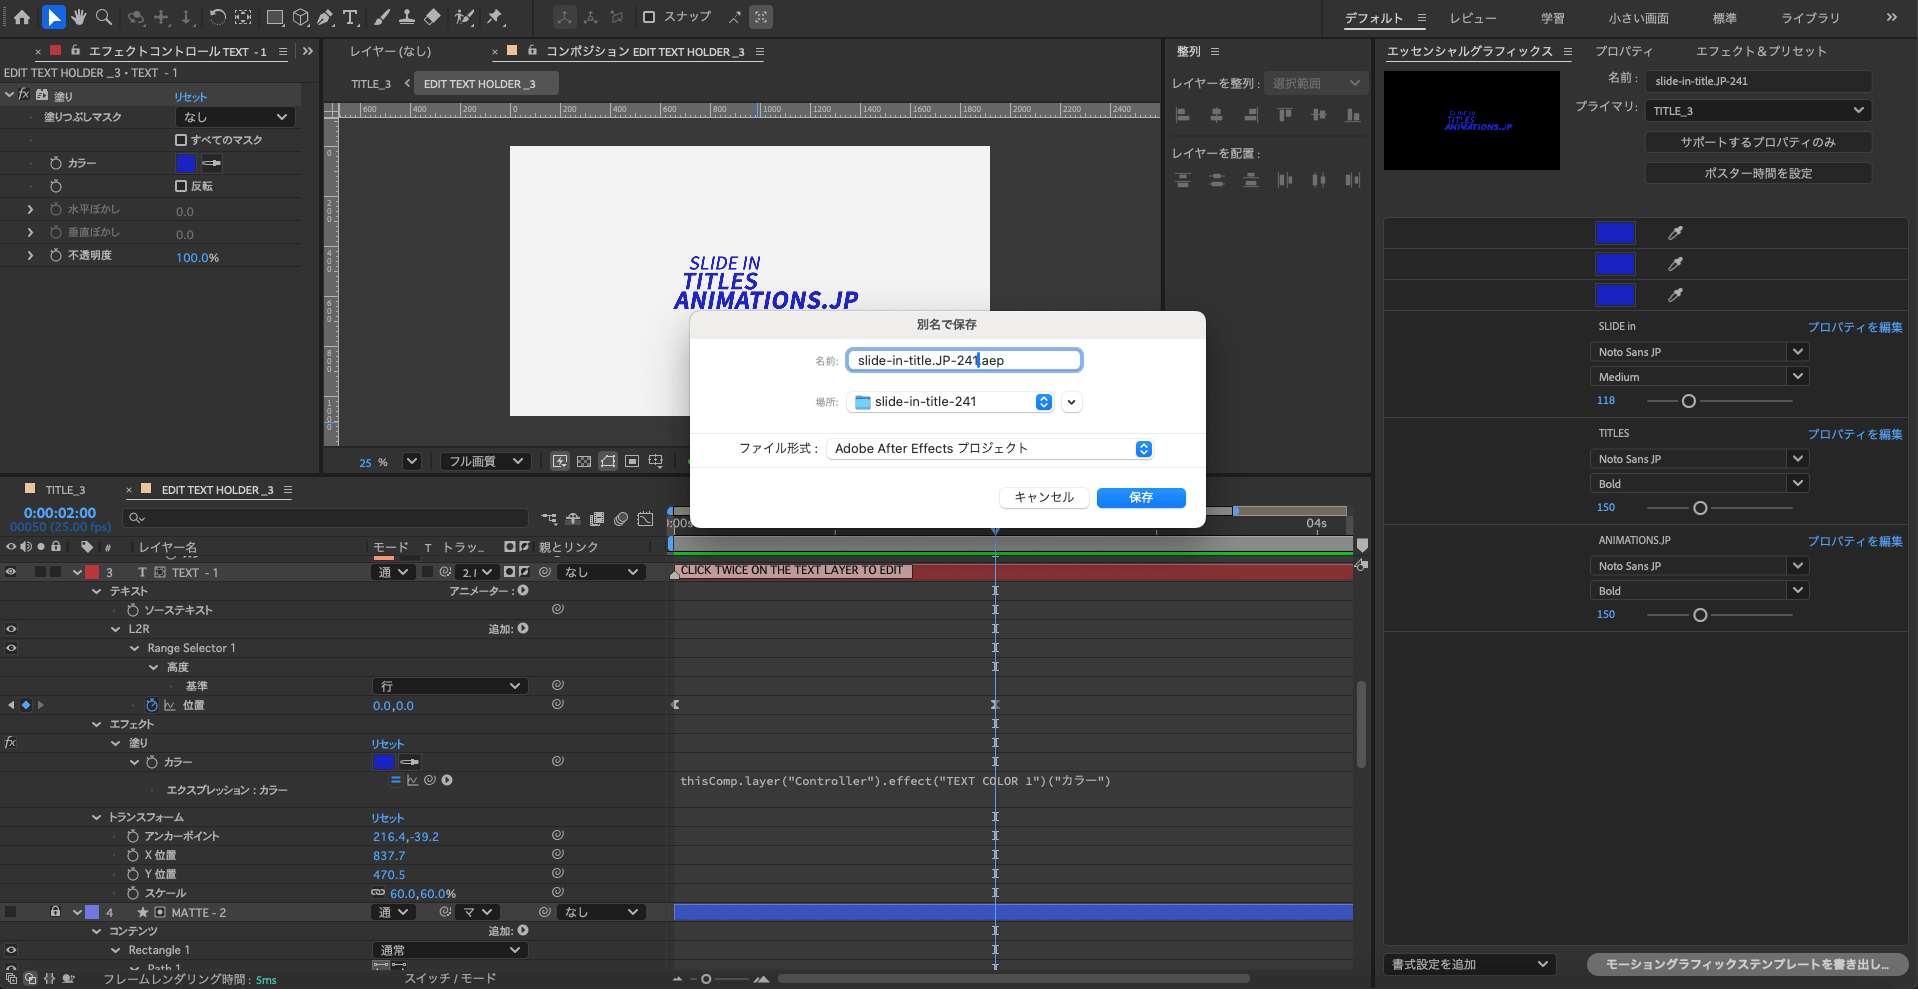Select the Rotation tool
The width and height of the screenshot is (1918, 989).
(217, 17)
